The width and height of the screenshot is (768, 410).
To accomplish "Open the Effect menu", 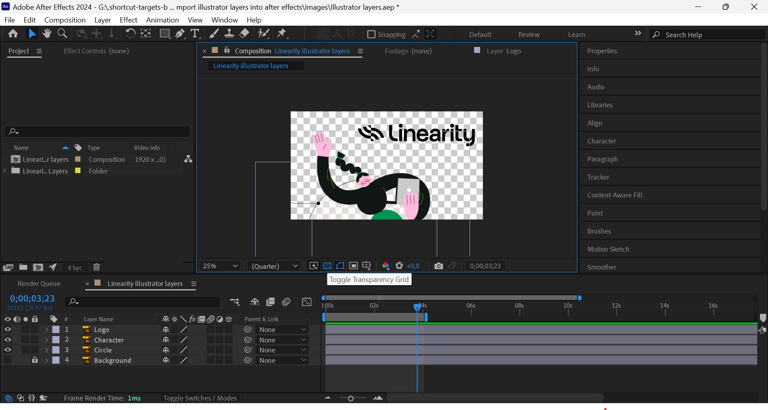I will 128,20.
